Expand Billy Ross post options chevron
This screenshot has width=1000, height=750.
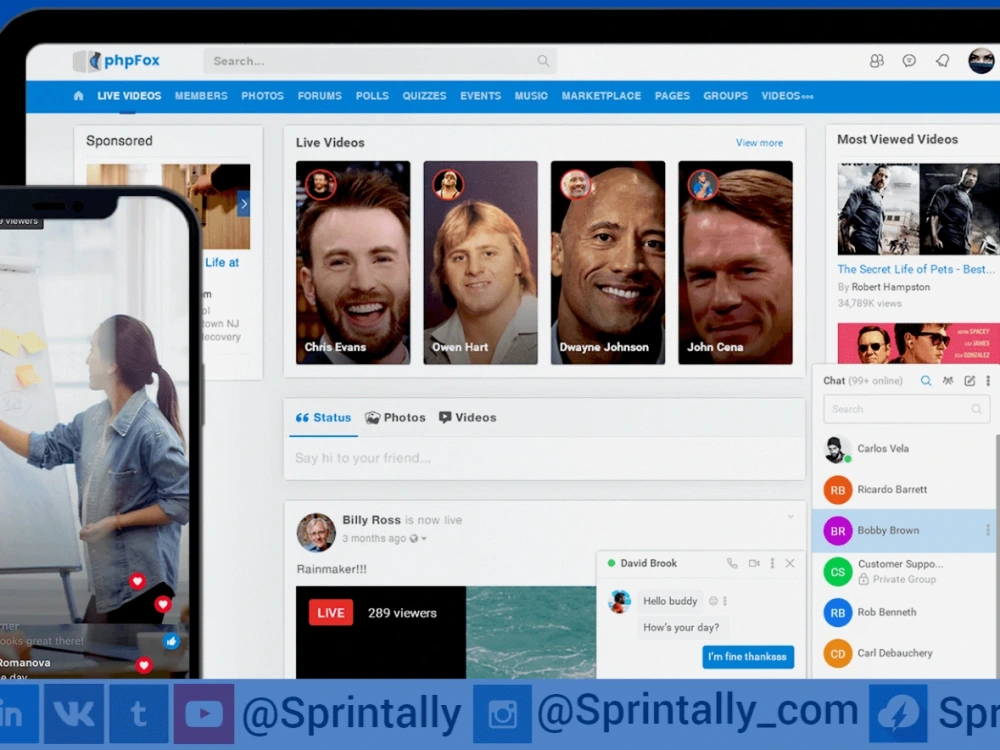click(791, 517)
